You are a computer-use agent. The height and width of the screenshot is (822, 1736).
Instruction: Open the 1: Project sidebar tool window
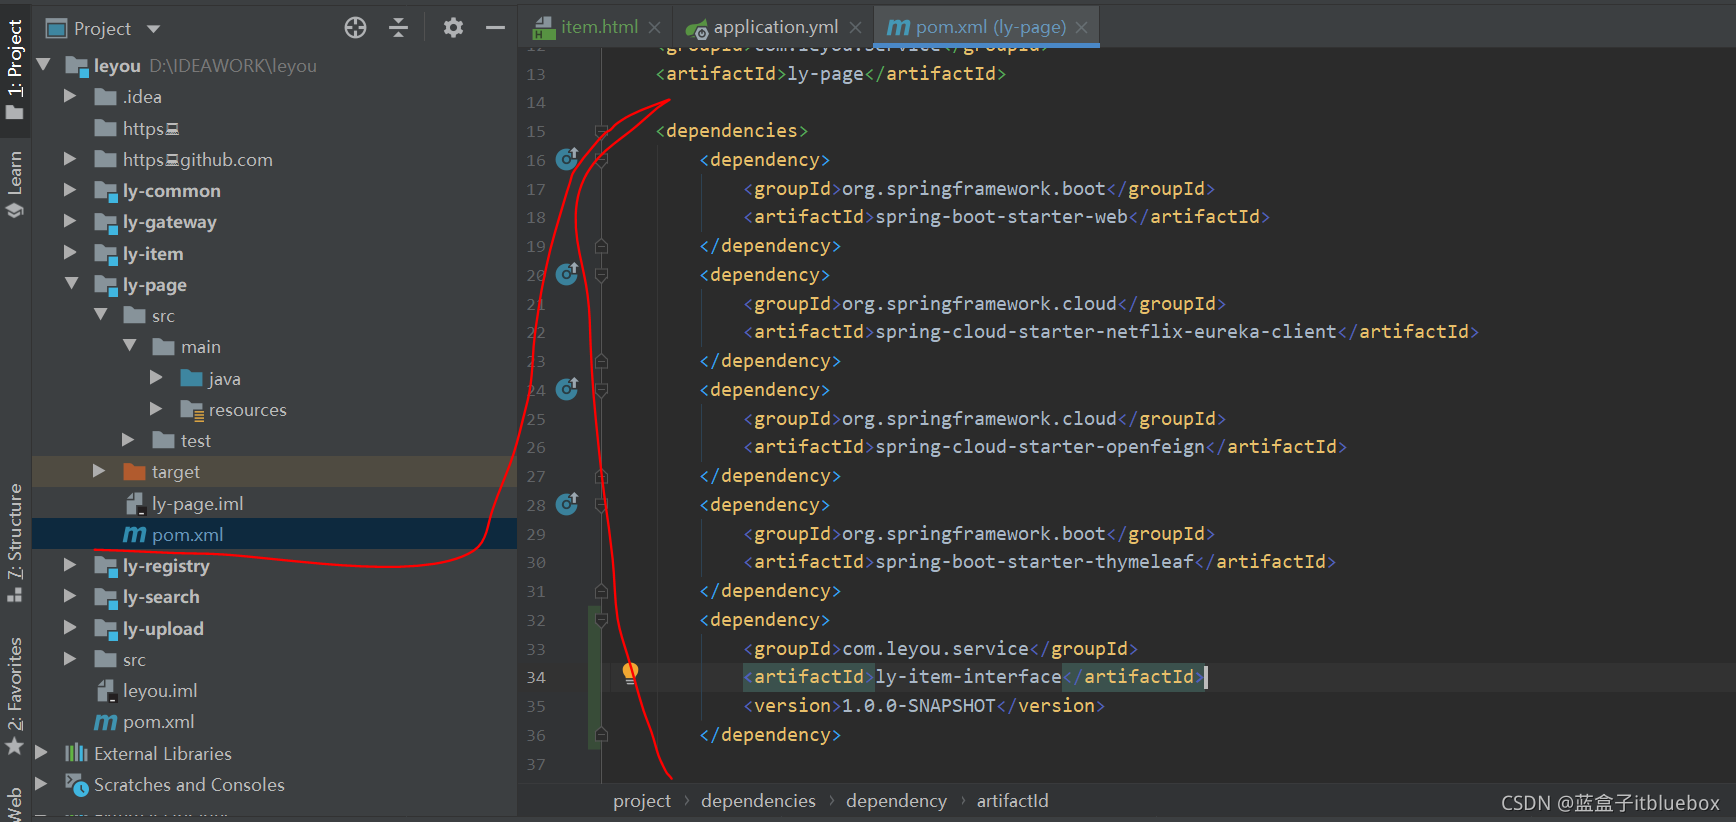(x=15, y=69)
